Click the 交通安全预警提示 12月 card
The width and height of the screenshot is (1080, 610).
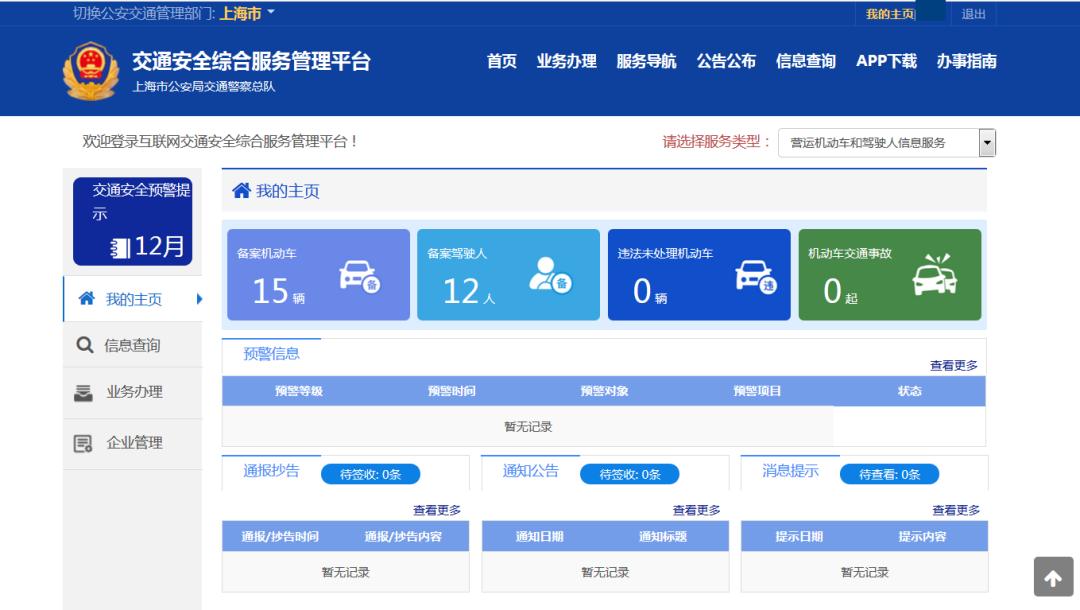tap(132, 221)
